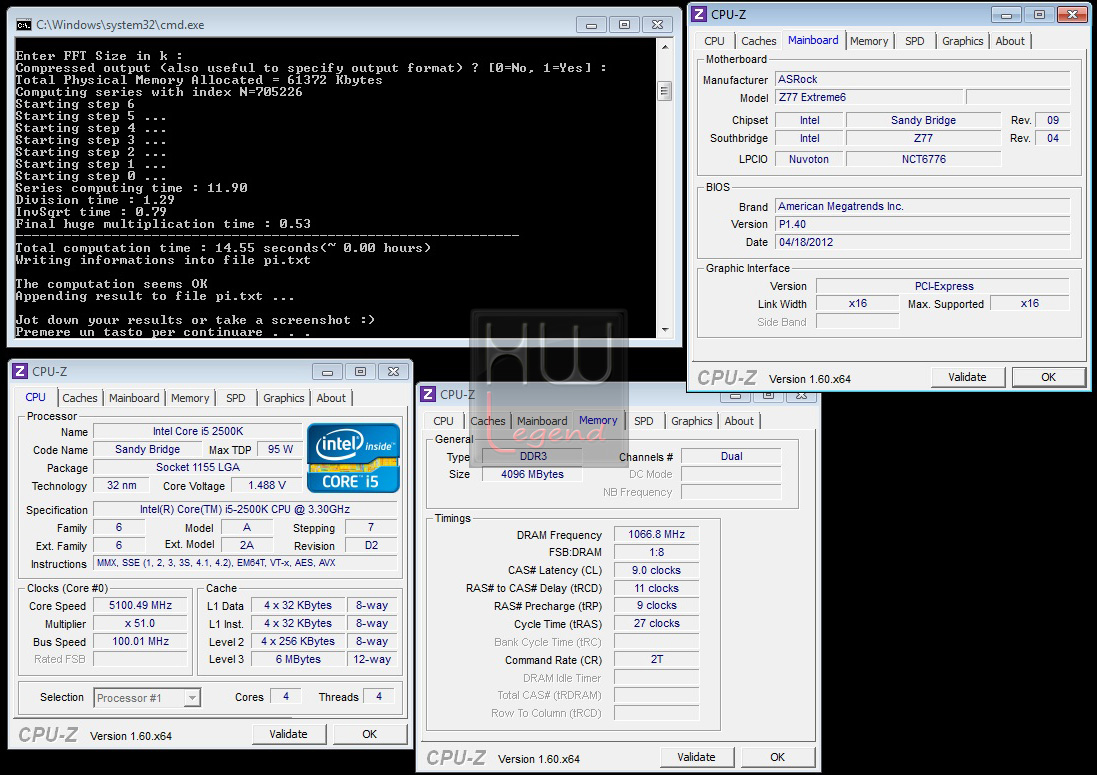The width and height of the screenshot is (1097, 775).
Task: Select the Mainboard tab in Mainboard window
Action: (x=813, y=40)
